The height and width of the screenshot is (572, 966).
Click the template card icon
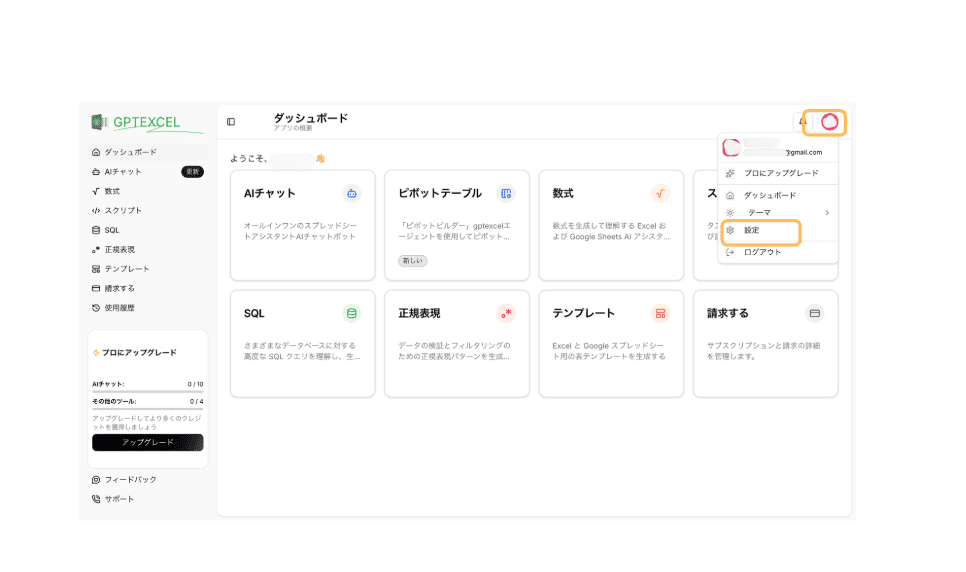pos(660,313)
